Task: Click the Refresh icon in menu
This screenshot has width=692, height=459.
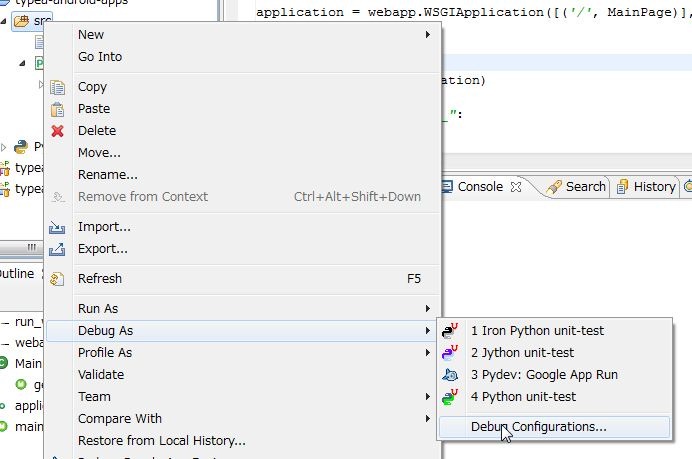Action: pyautogui.click(x=58, y=279)
